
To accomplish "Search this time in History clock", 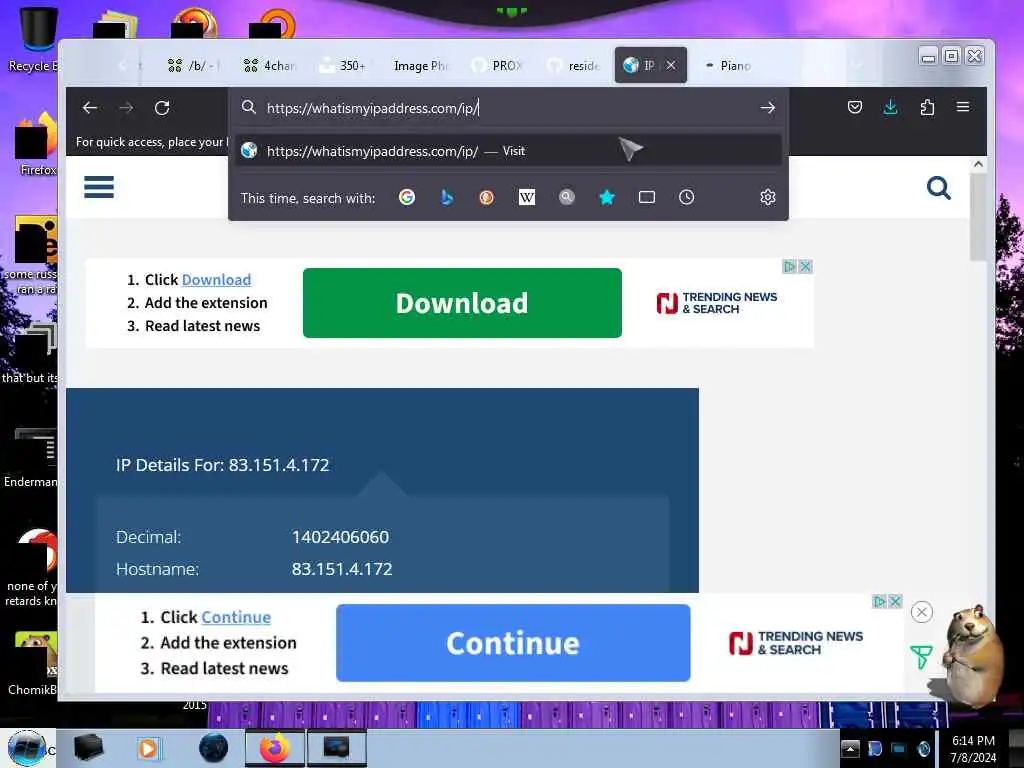I will (x=686, y=197).
